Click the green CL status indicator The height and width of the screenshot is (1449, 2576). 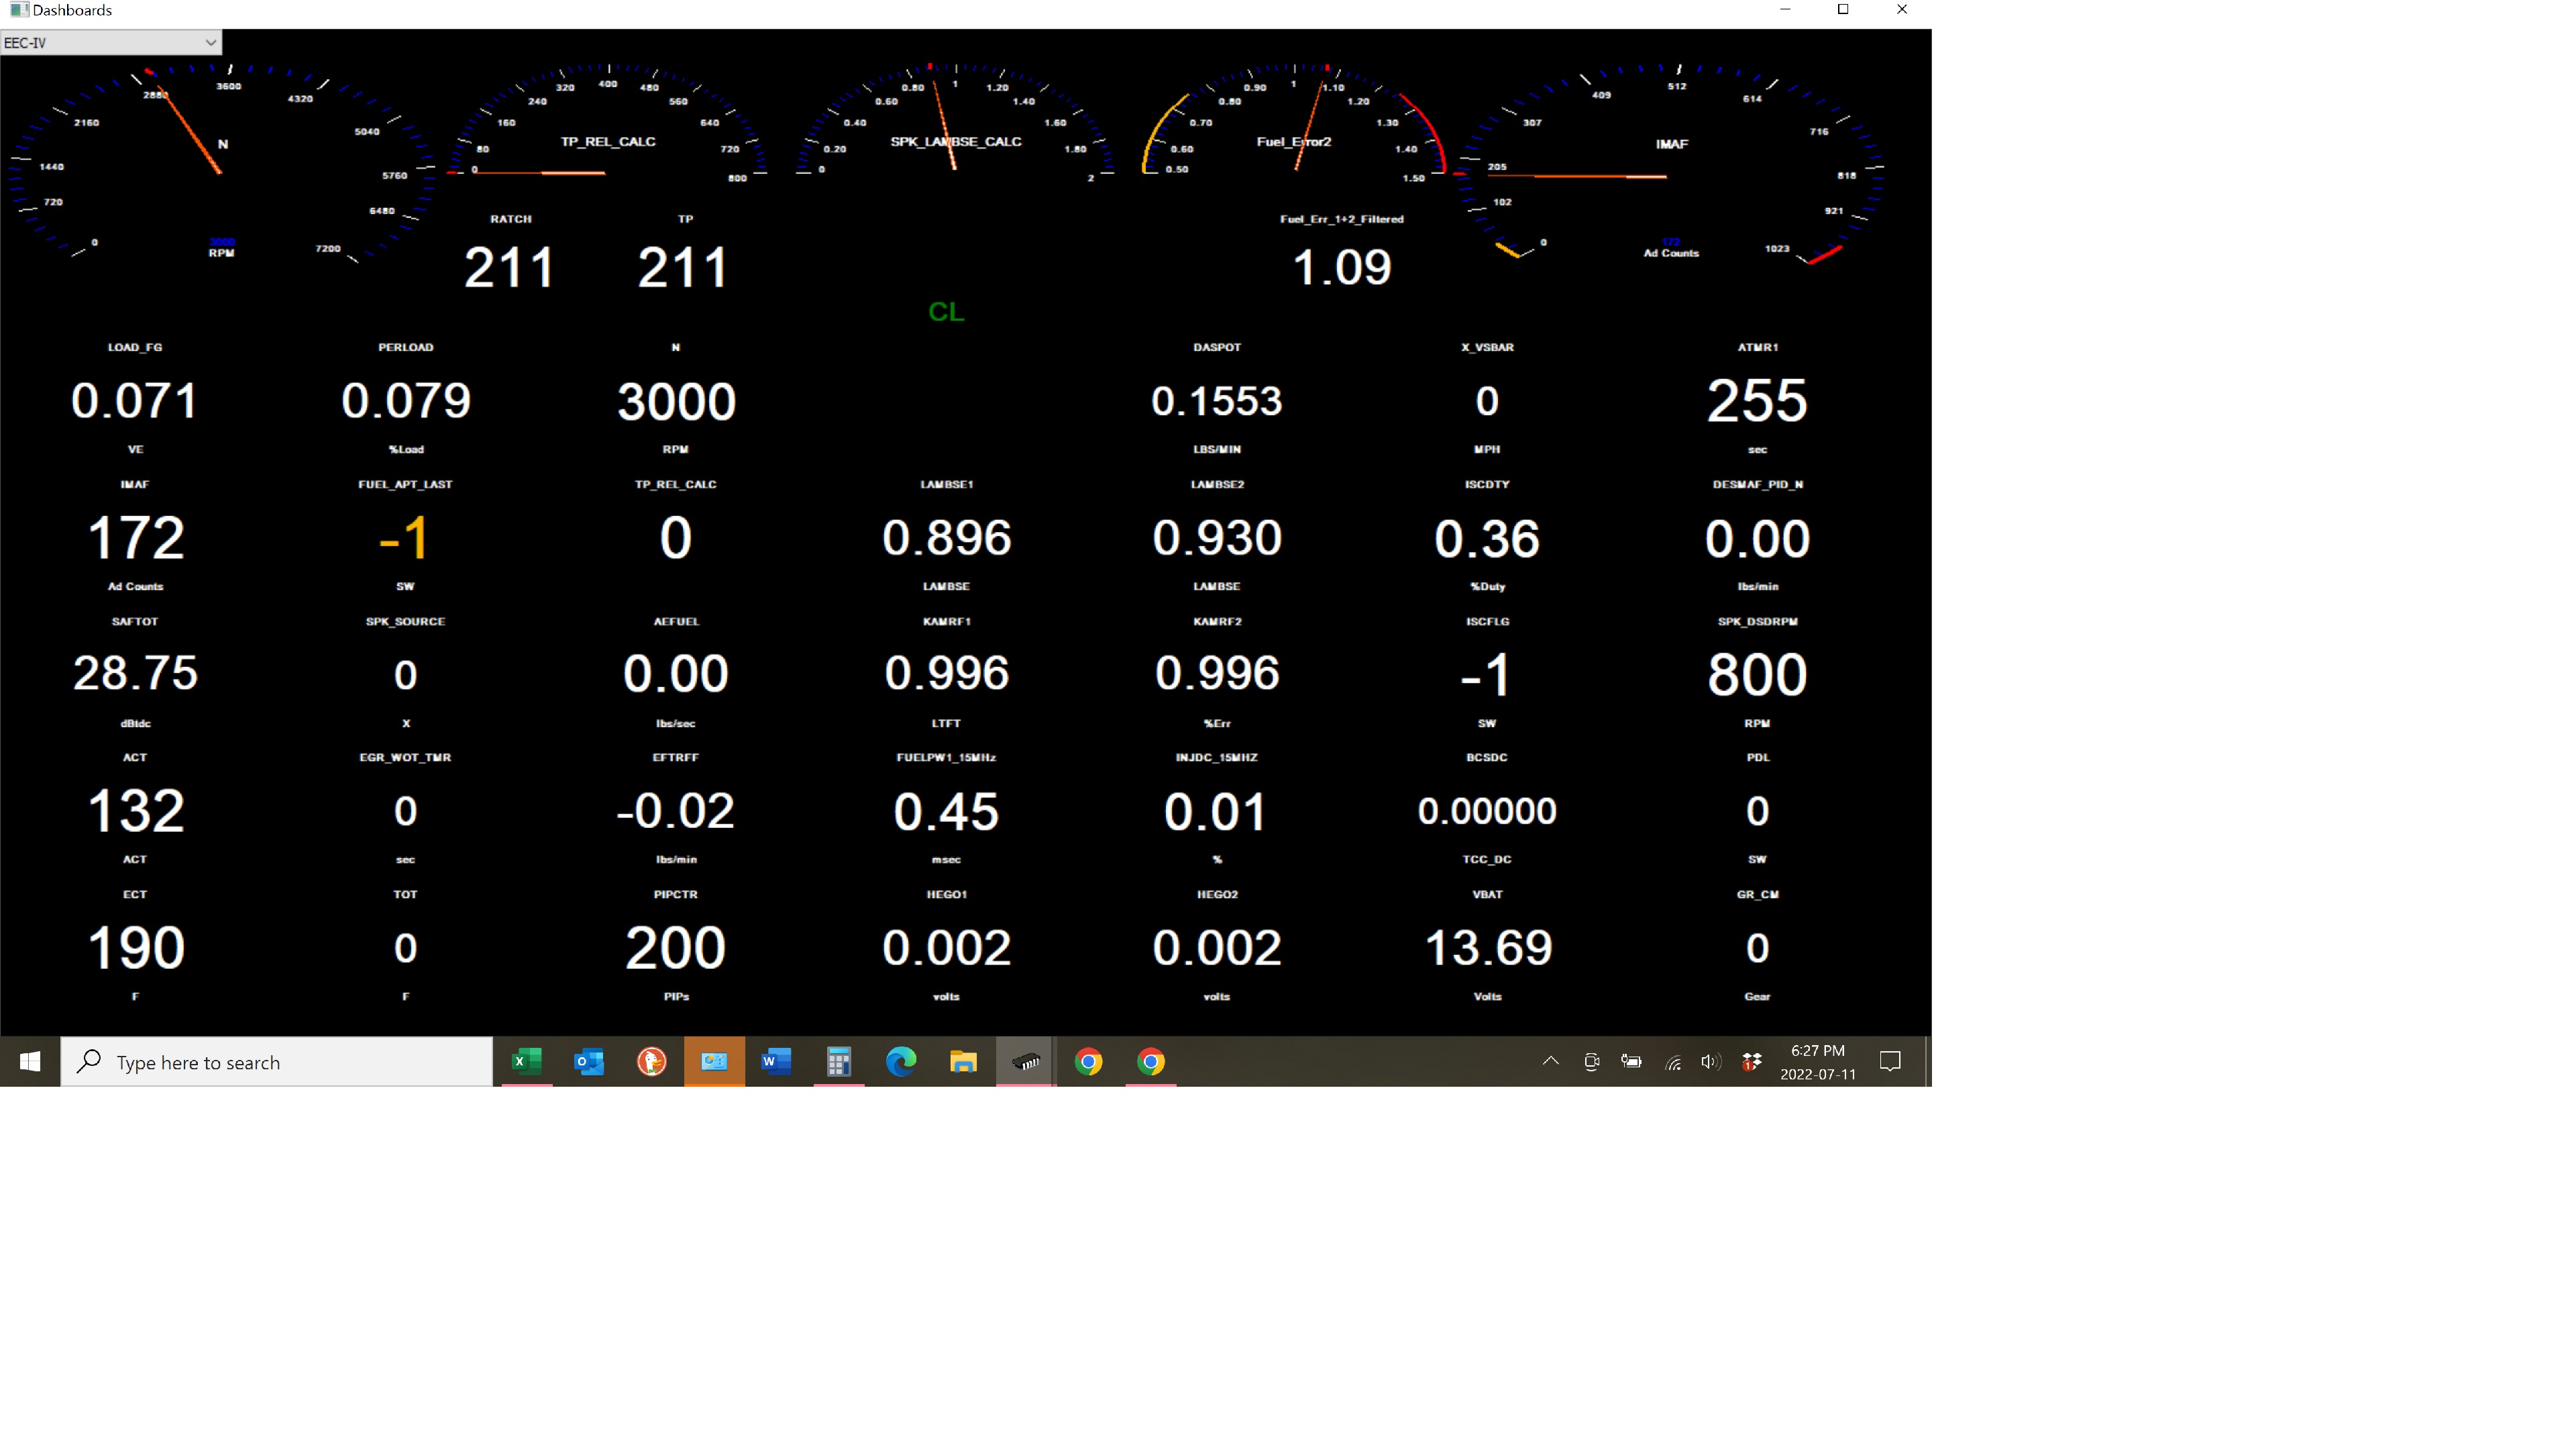pos(946,312)
